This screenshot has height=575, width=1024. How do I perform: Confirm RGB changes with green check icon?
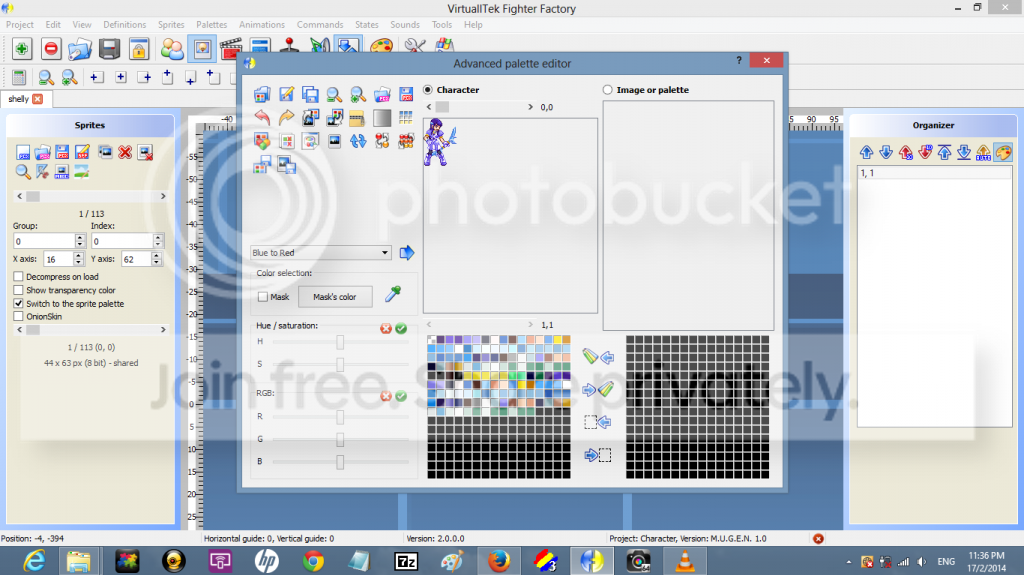401,396
